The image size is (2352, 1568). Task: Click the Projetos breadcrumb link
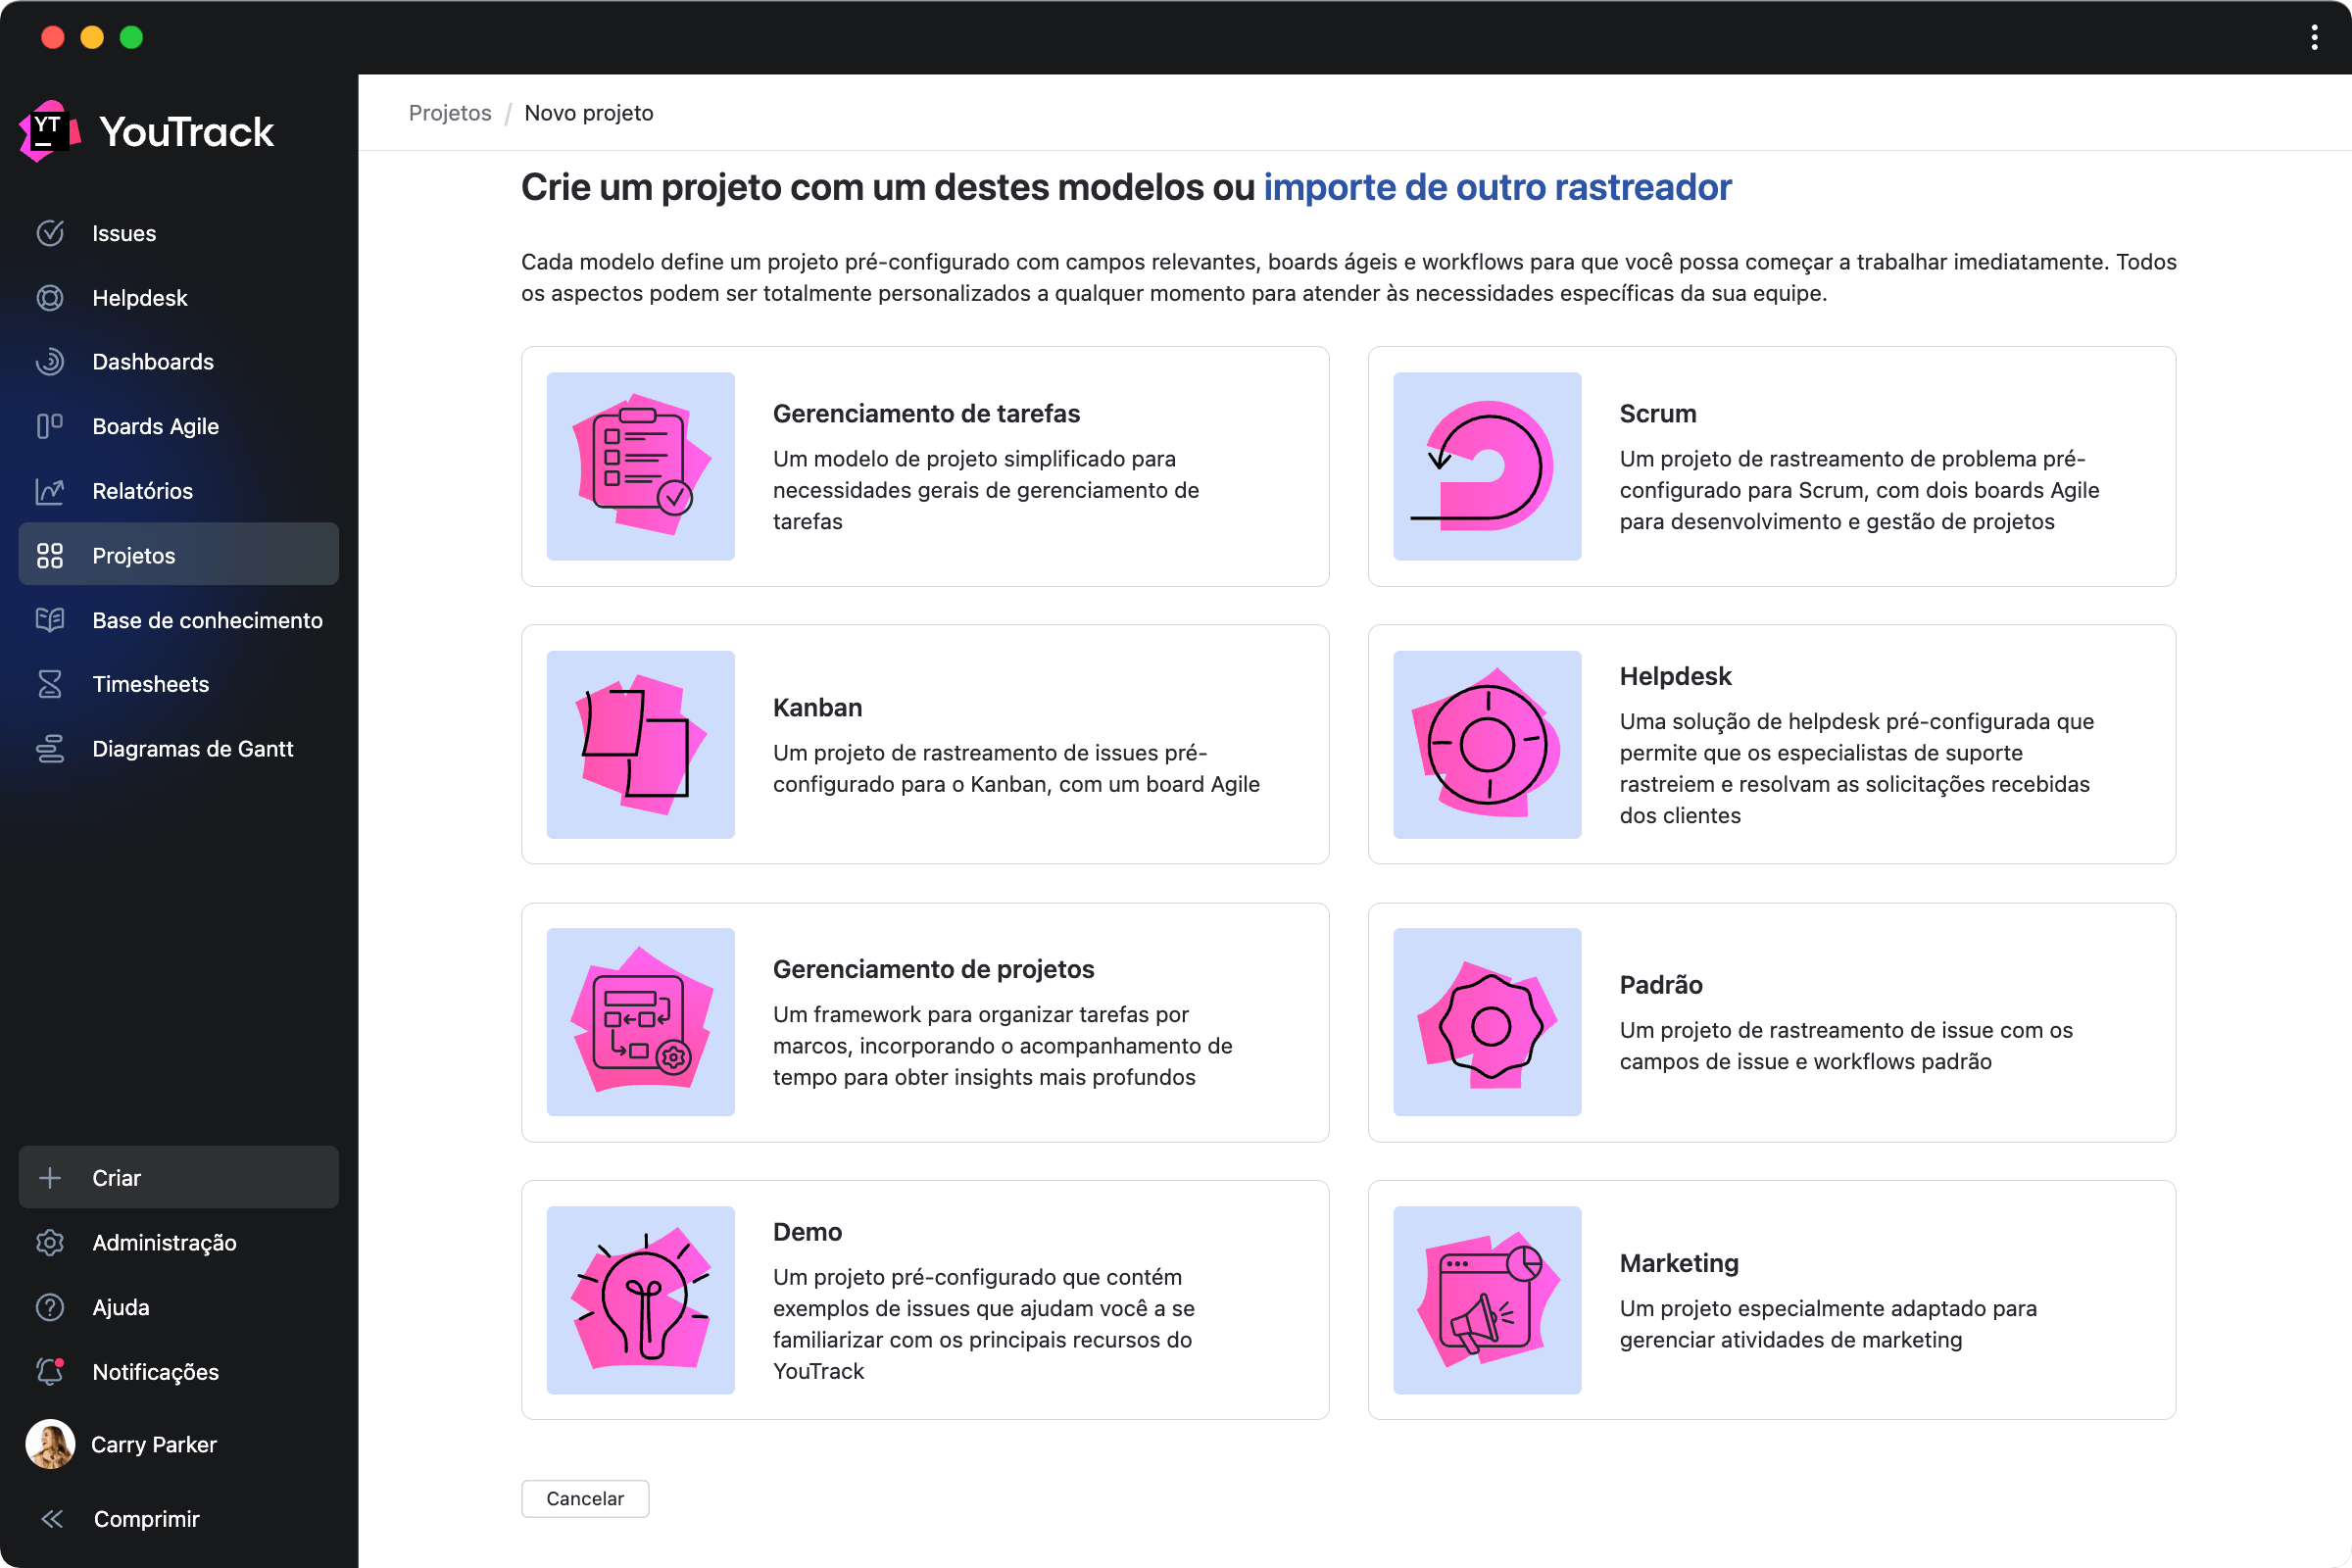tap(450, 113)
